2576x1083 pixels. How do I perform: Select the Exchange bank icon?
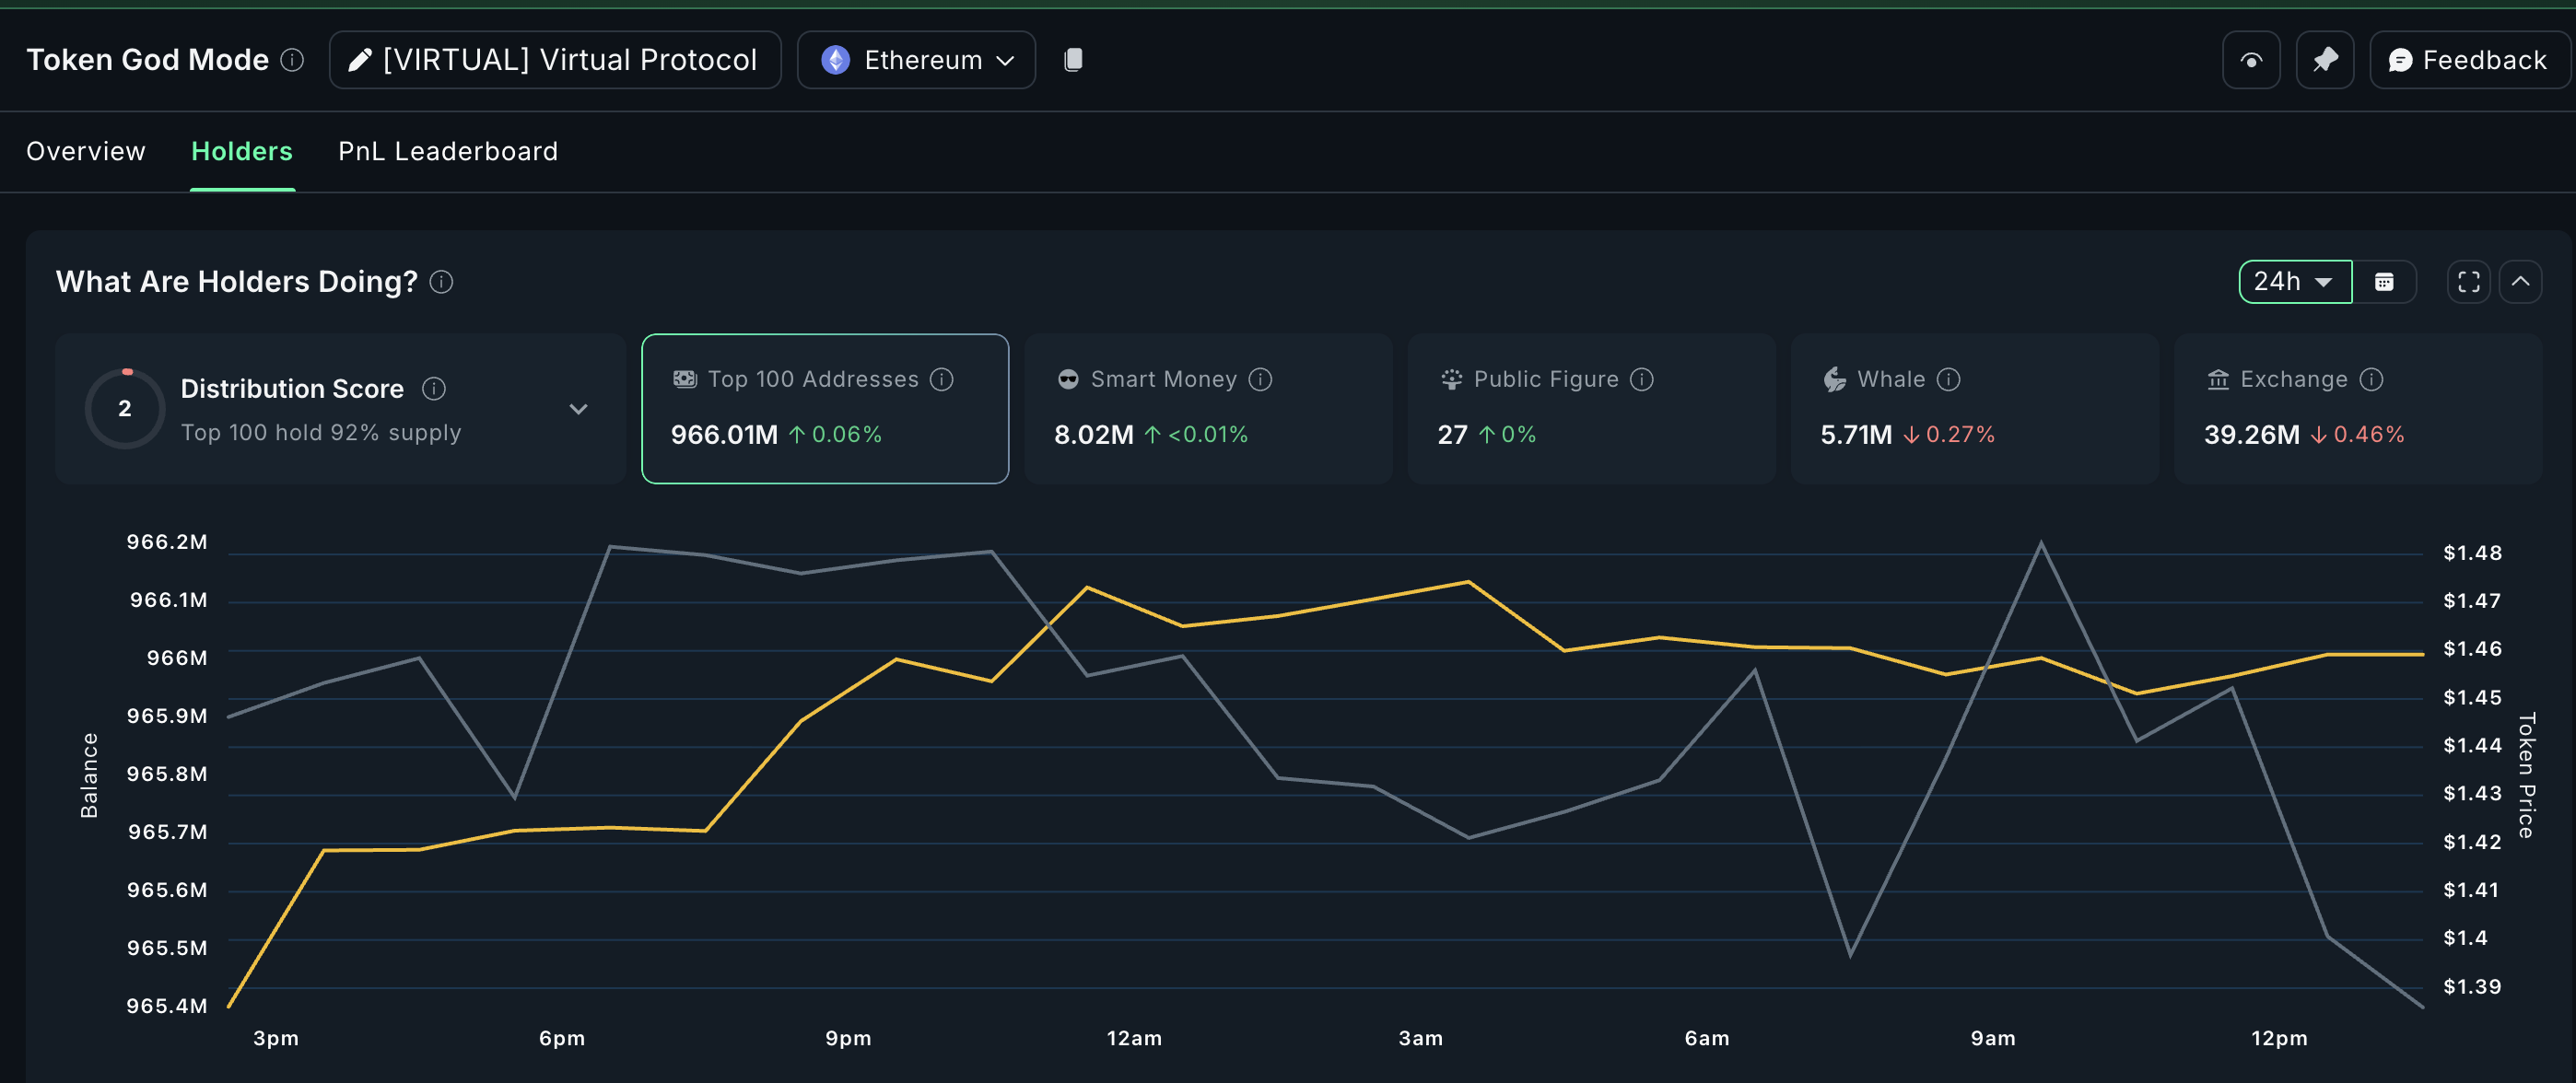click(2218, 378)
